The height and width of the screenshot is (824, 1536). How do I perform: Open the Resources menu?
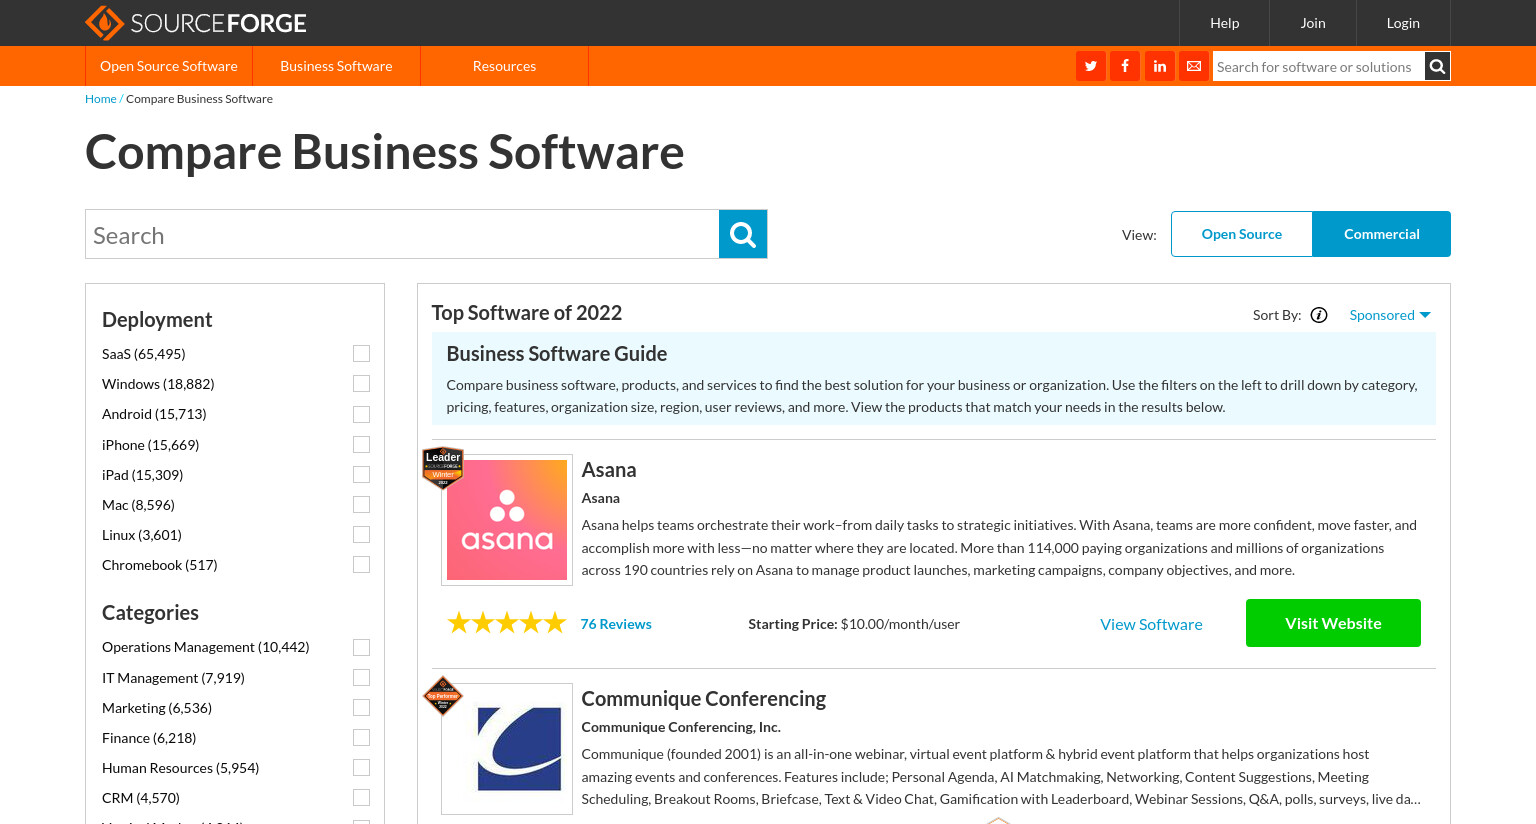(x=504, y=66)
